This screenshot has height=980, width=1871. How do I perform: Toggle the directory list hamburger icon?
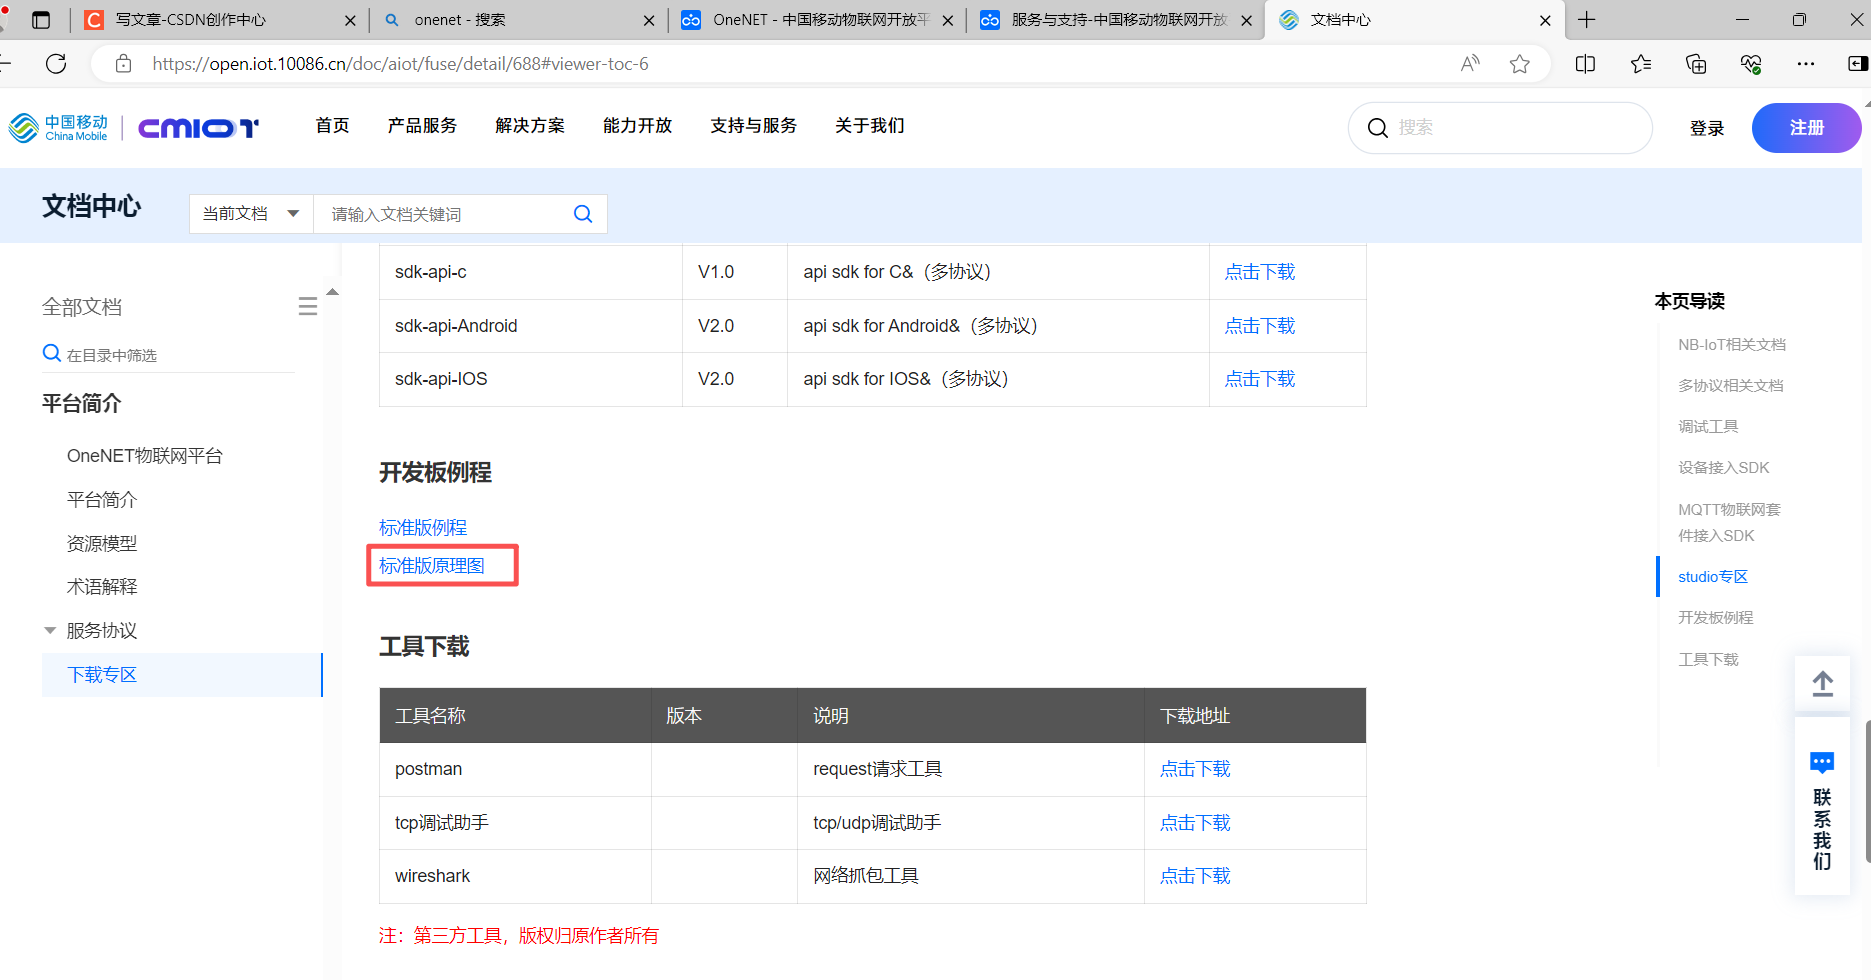point(308,306)
